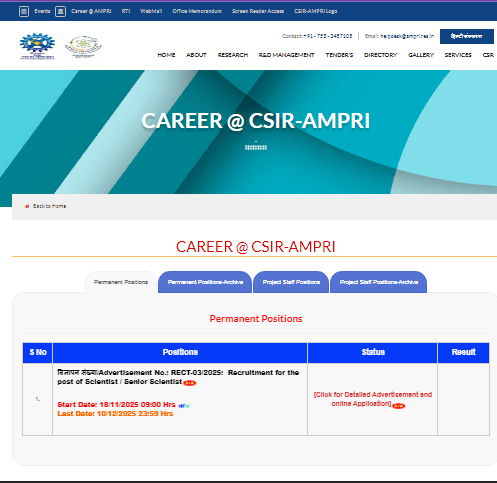
Task: Open the Office Memorandum link
Action: click(x=197, y=11)
